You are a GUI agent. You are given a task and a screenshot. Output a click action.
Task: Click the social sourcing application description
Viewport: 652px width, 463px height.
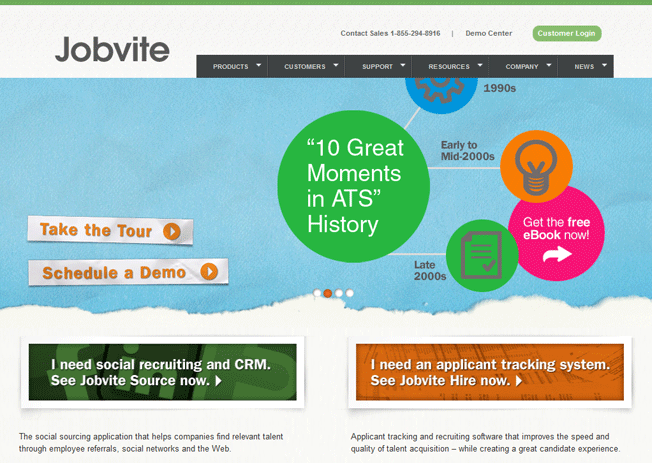click(151, 443)
